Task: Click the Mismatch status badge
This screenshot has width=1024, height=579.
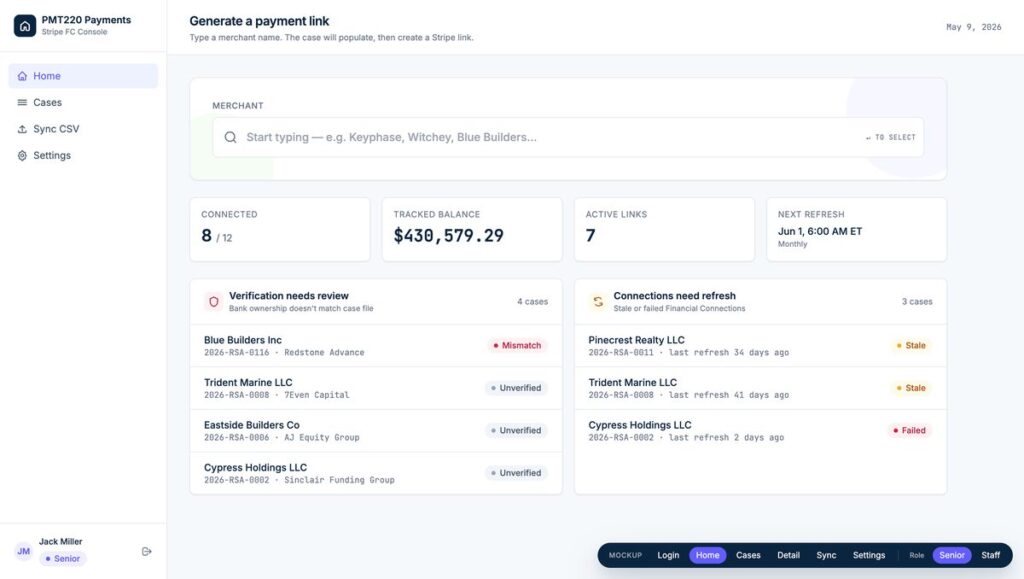Action: (x=517, y=345)
